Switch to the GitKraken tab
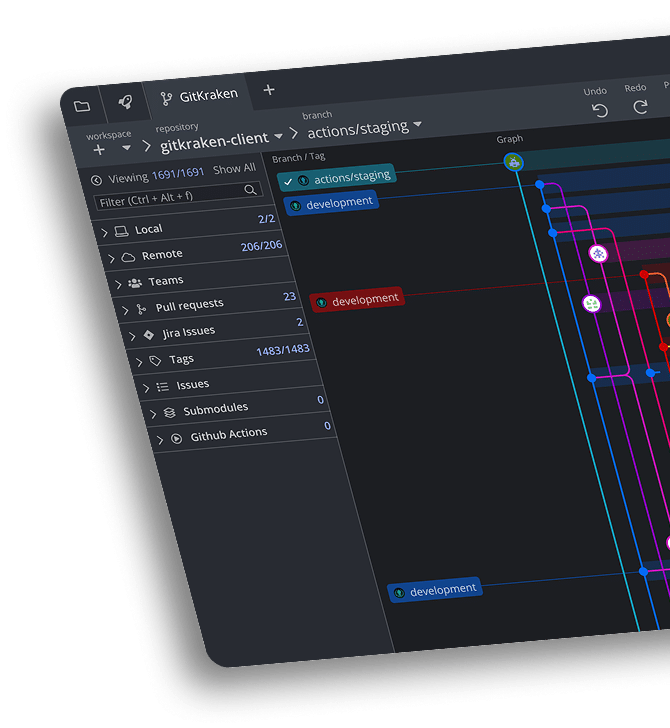This screenshot has height=728, width=670. click(200, 96)
